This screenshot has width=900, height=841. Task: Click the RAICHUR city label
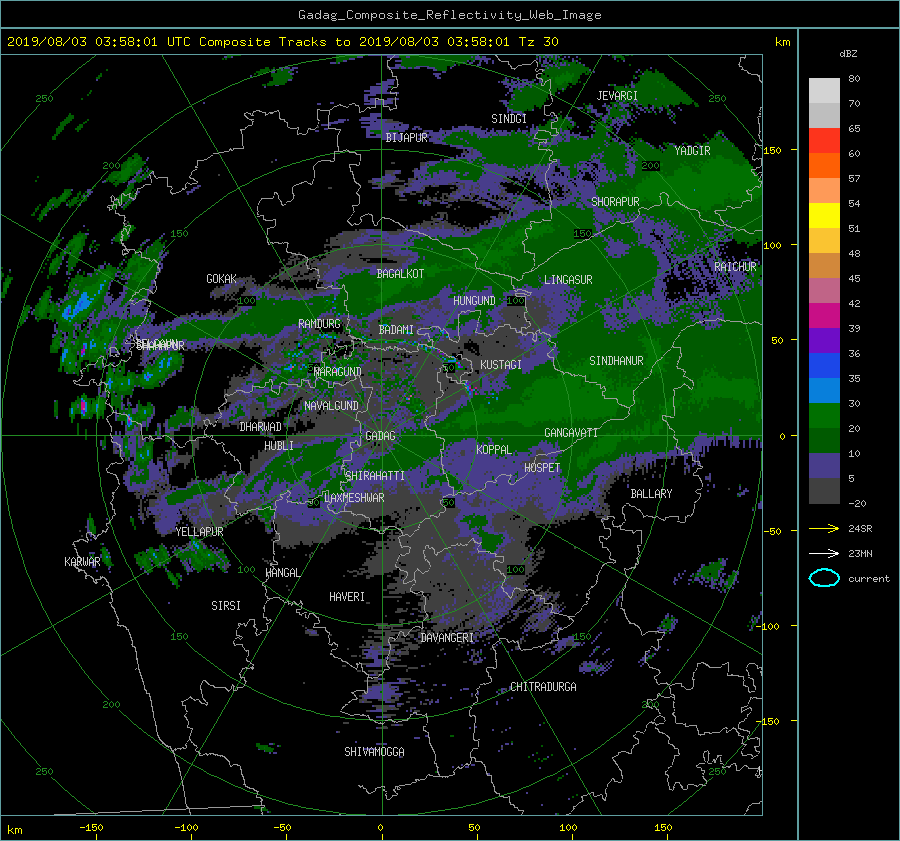tap(735, 266)
